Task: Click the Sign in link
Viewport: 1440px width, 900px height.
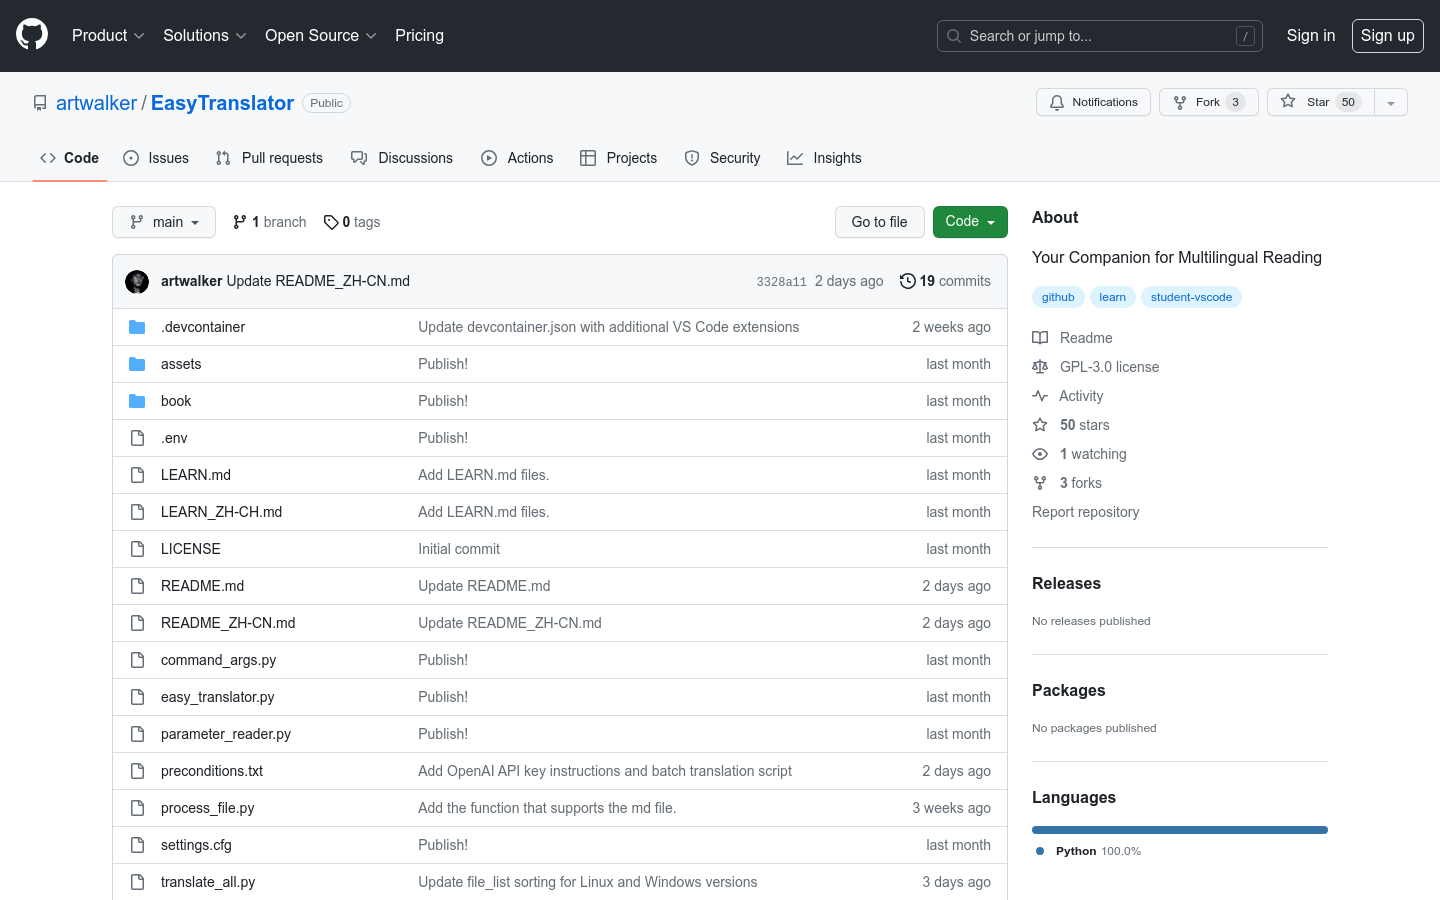Action: 1311,35
